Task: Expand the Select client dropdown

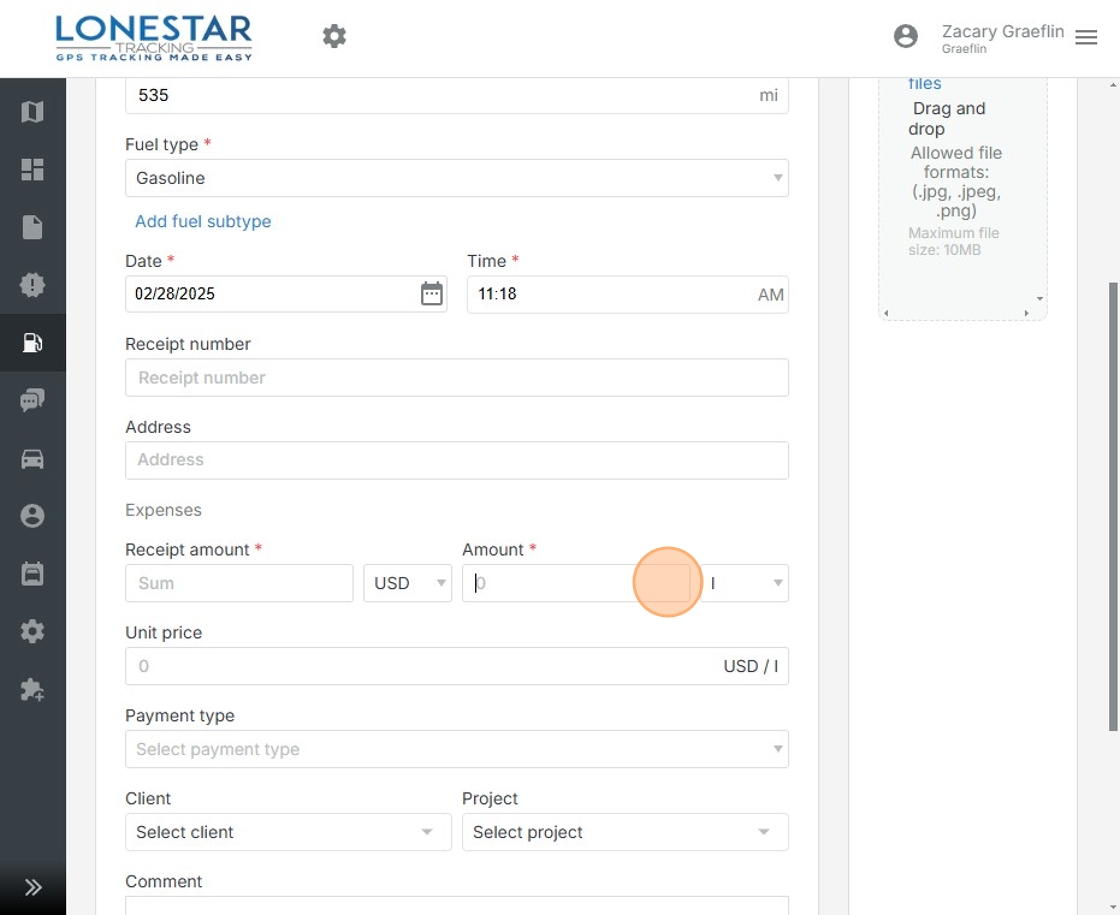Action: (x=287, y=832)
